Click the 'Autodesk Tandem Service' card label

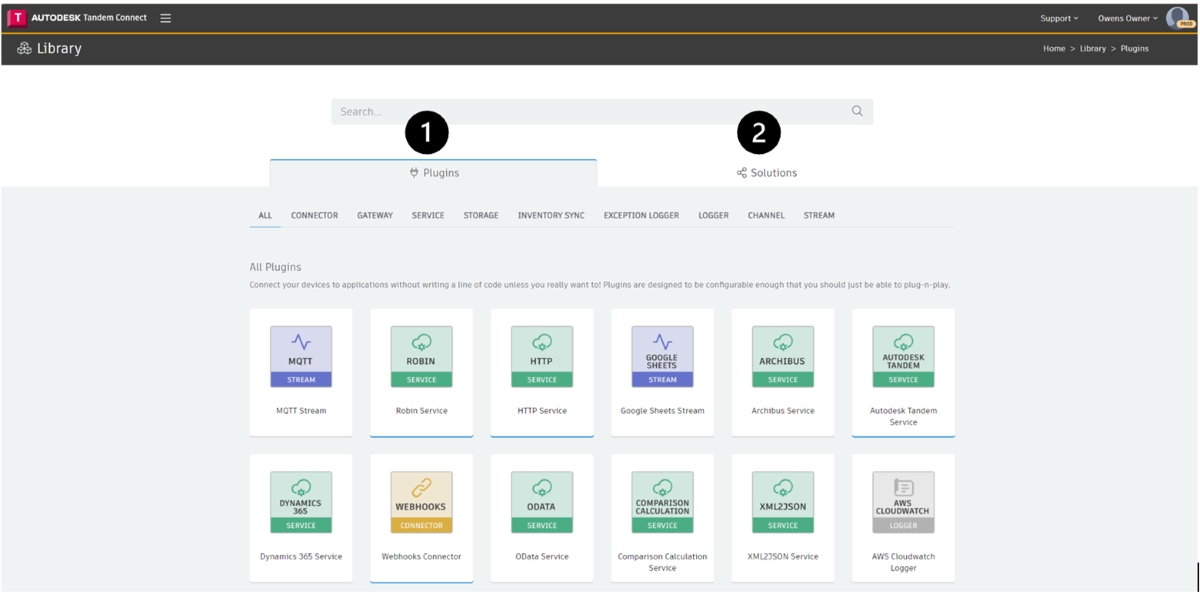(903, 416)
